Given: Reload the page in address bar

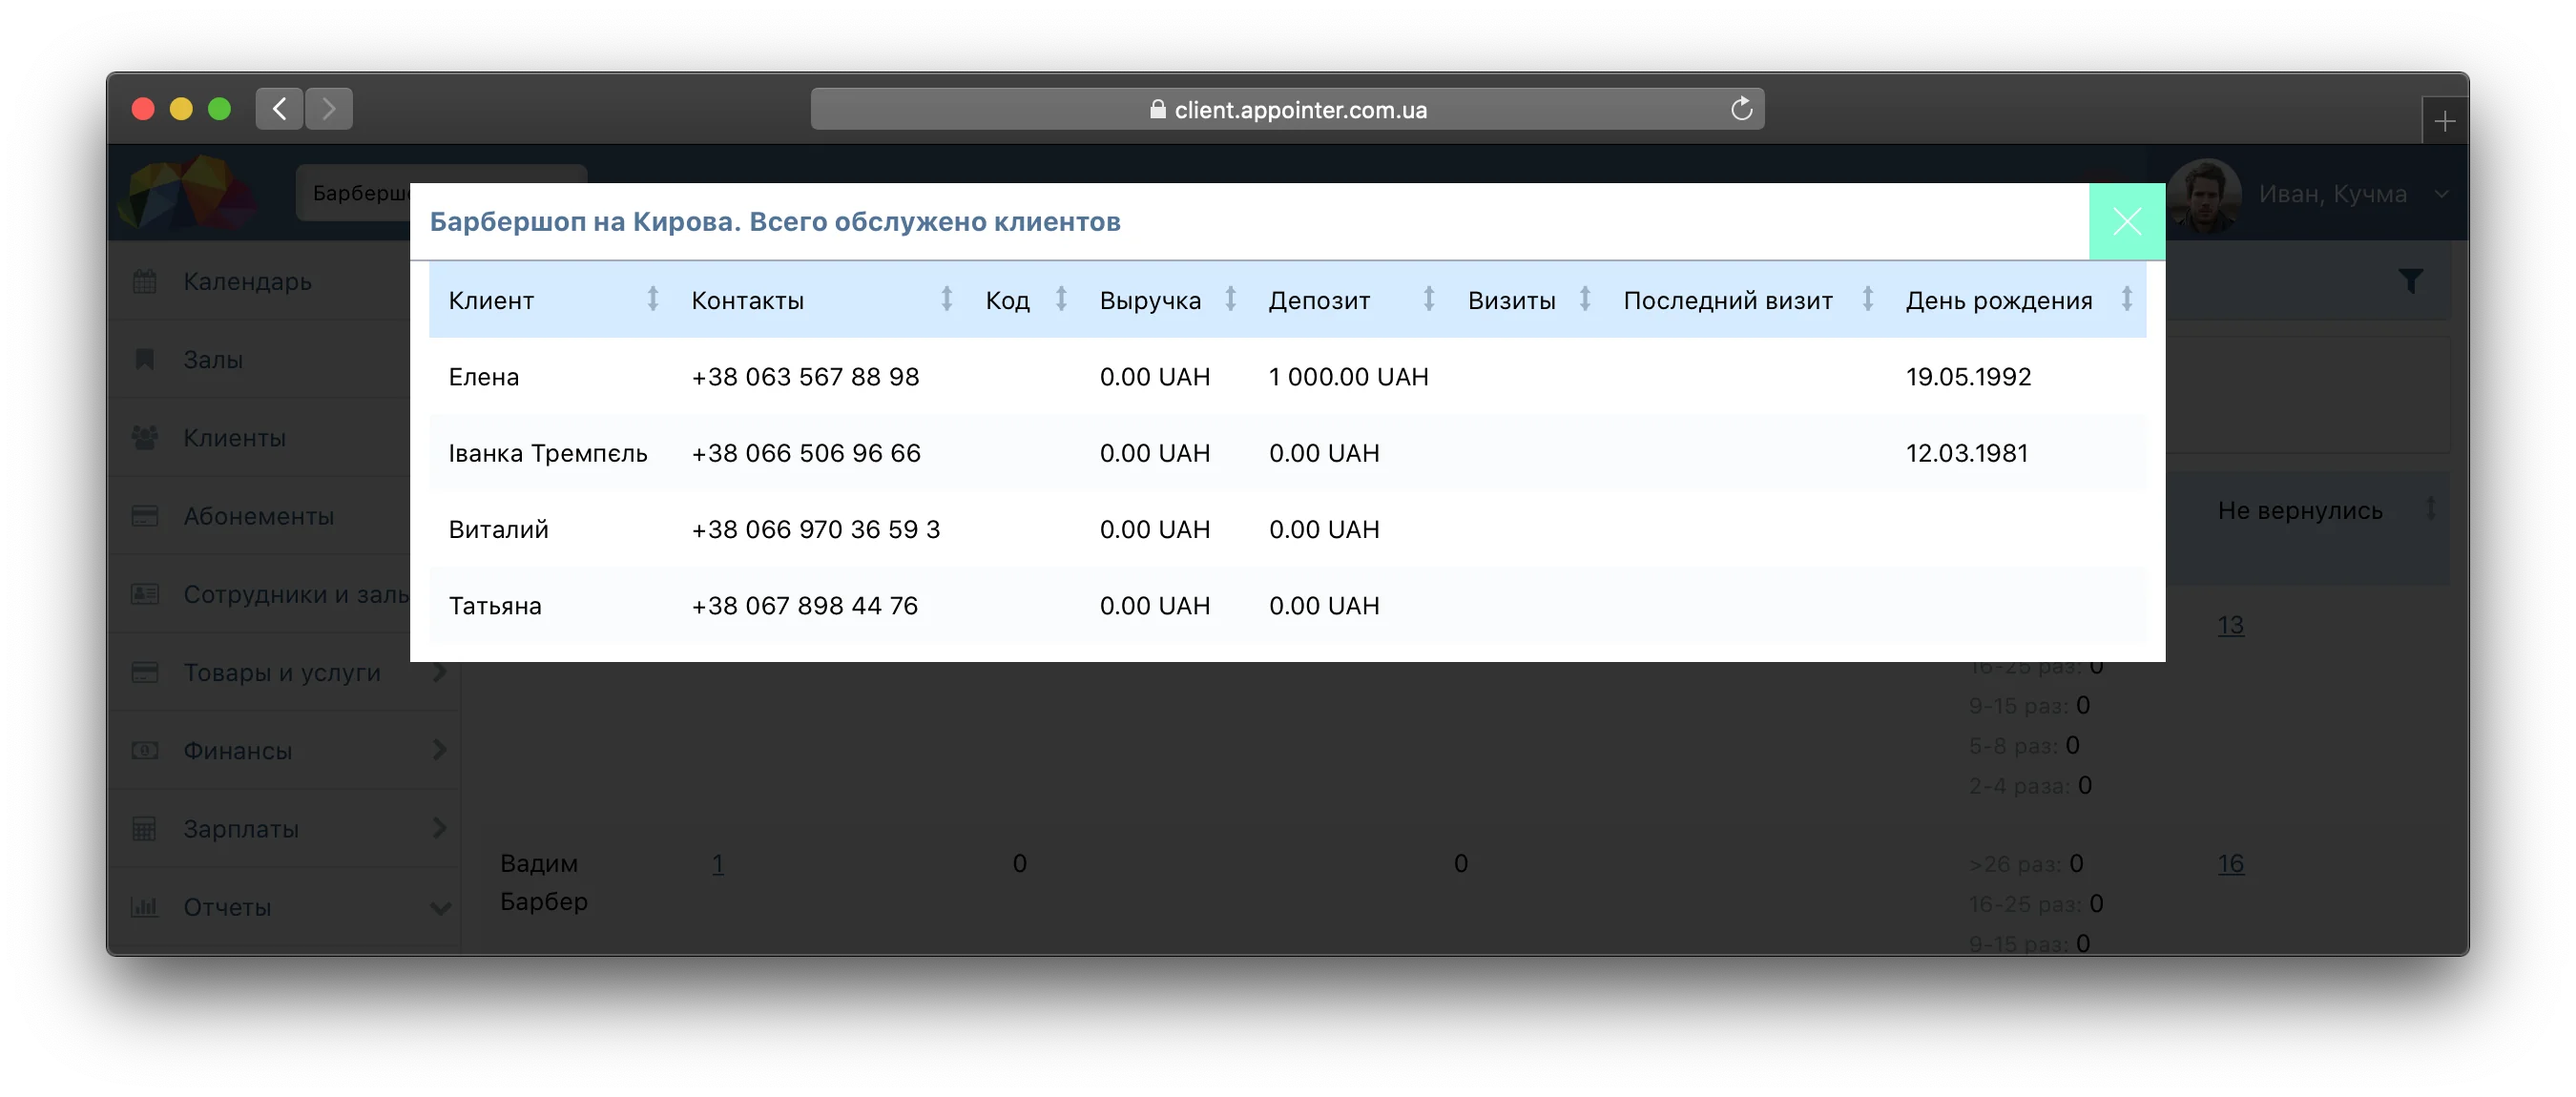Looking at the screenshot, I should (1741, 108).
